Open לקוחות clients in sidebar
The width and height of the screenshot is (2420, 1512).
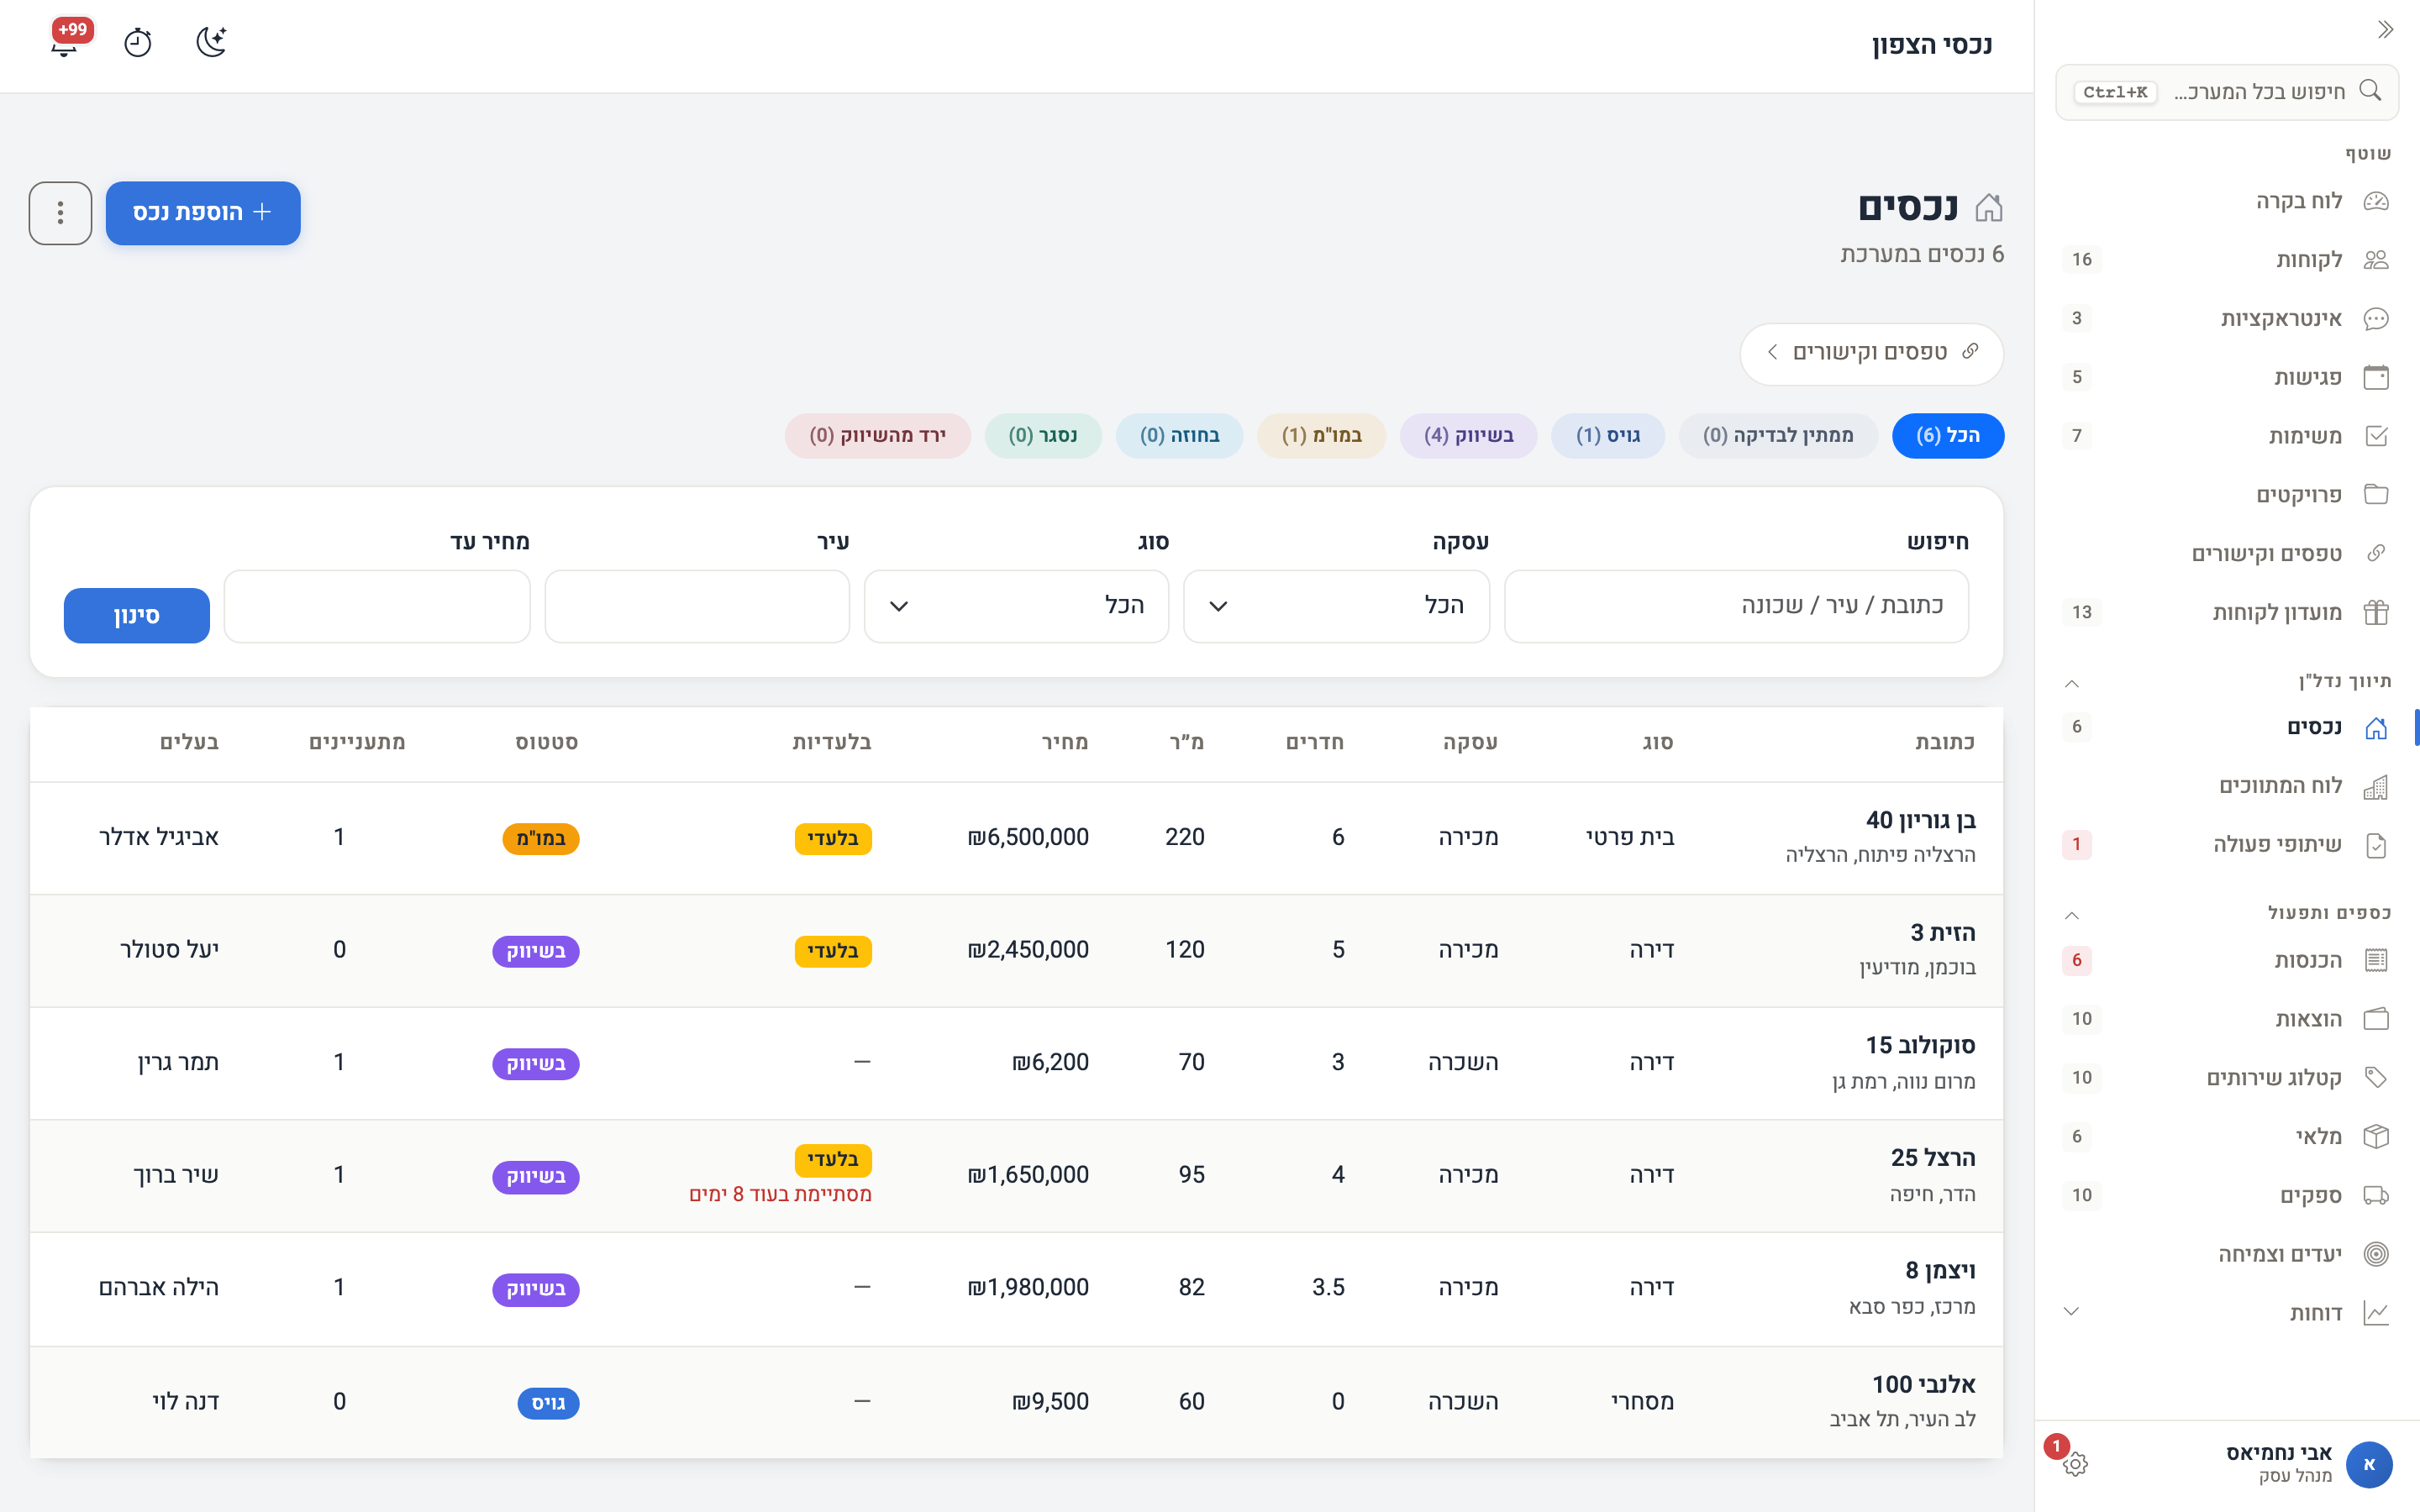pyautogui.click(x=2227, y=260)
